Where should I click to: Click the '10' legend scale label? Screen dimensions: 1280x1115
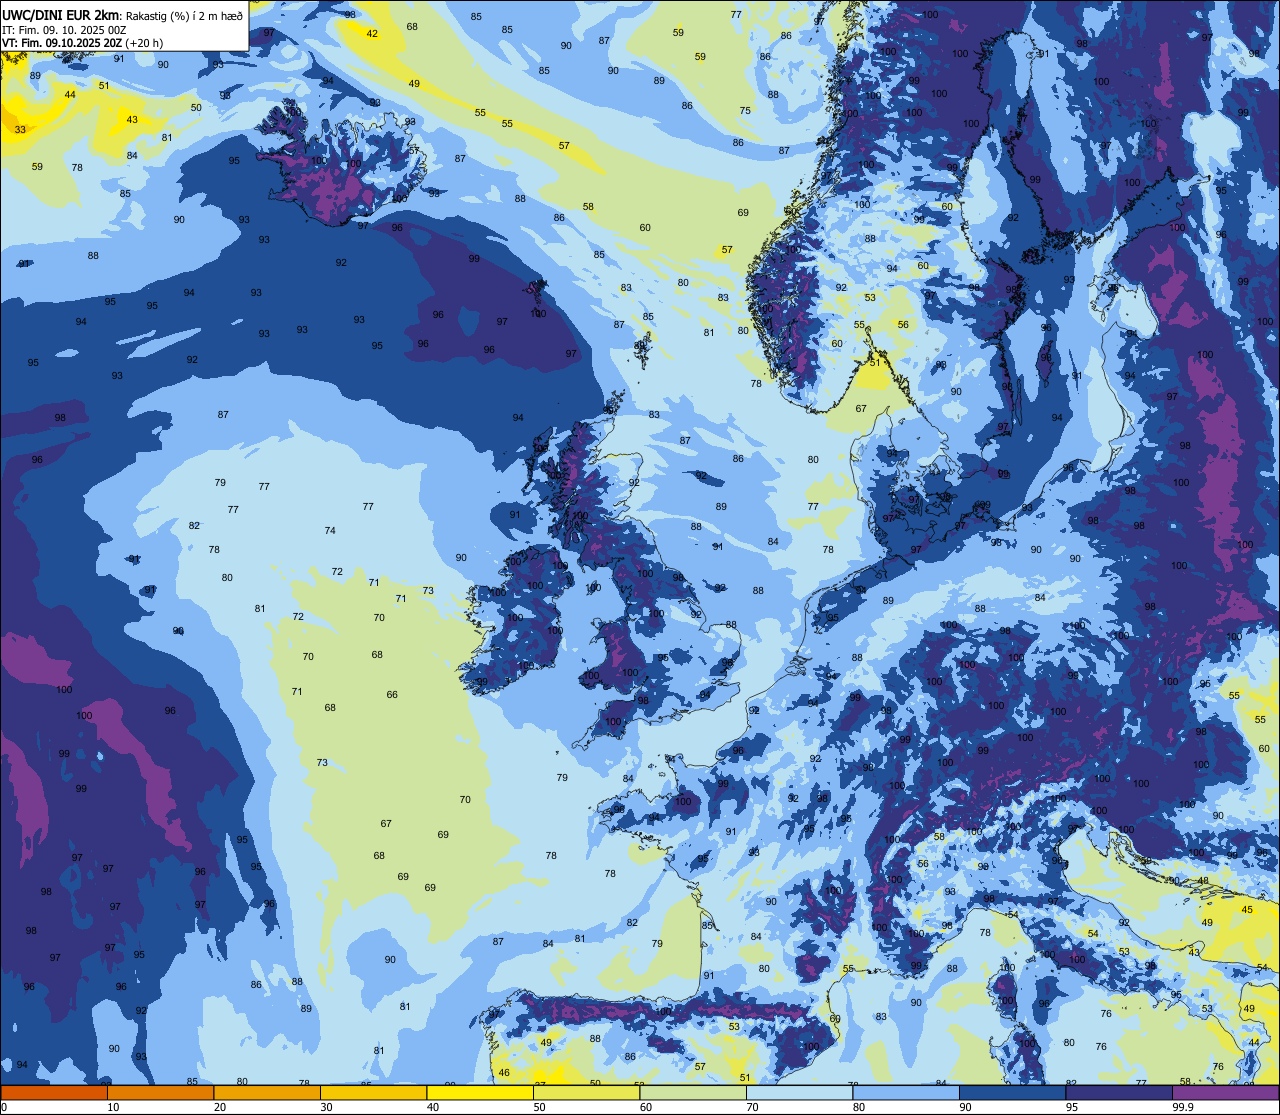click(113, 1107)
